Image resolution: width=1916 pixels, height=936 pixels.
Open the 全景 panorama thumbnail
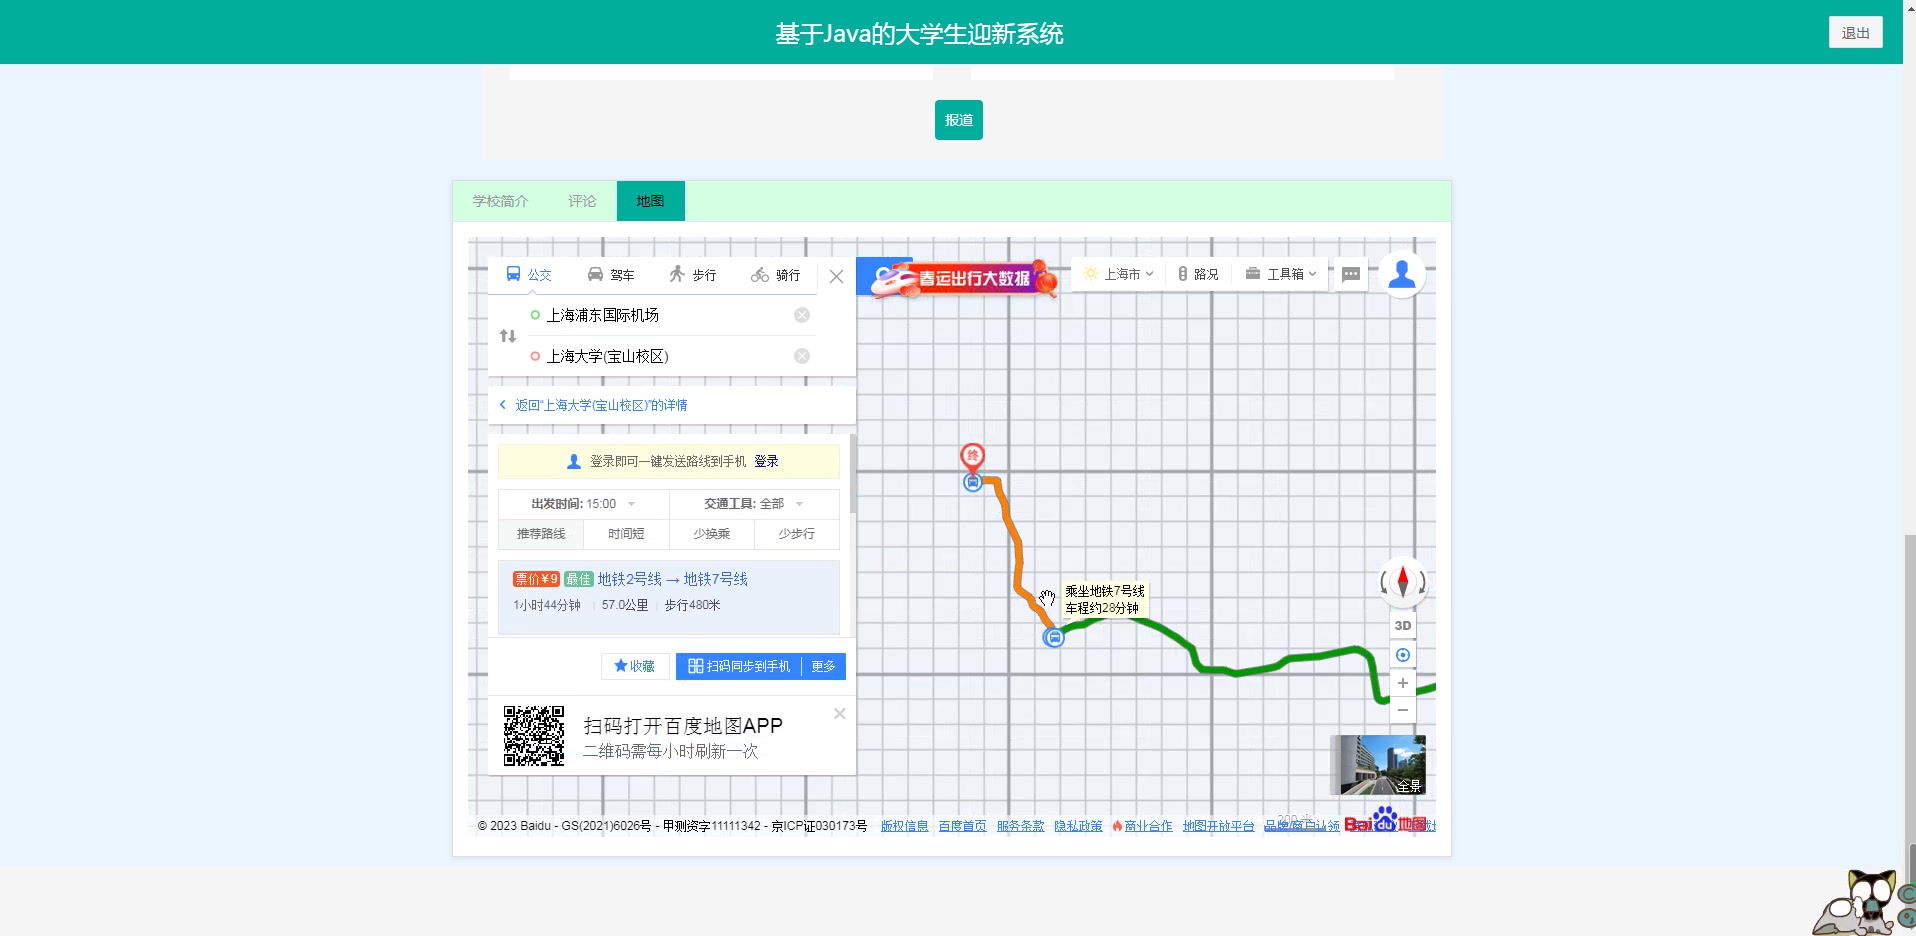(1378, 765)
